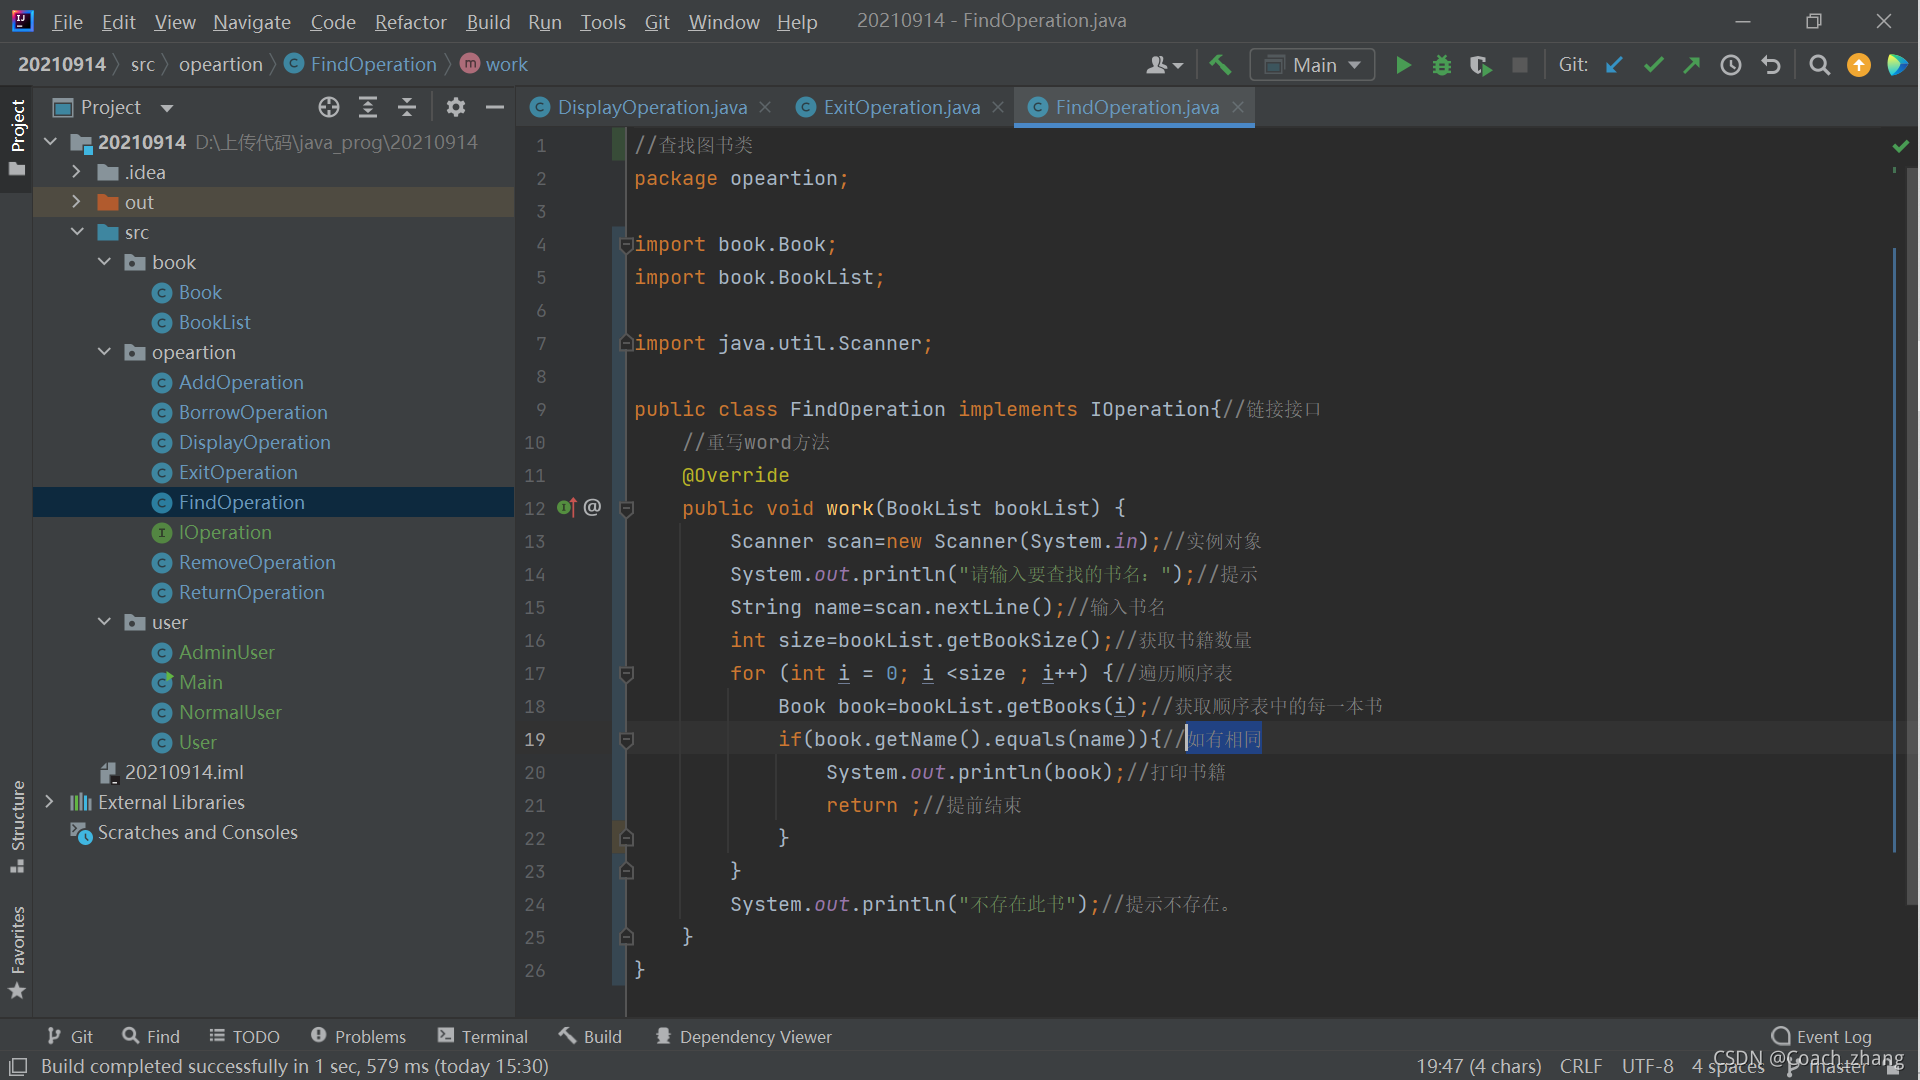
Task: Update project with Git blue arrow
Action: 1614,65
